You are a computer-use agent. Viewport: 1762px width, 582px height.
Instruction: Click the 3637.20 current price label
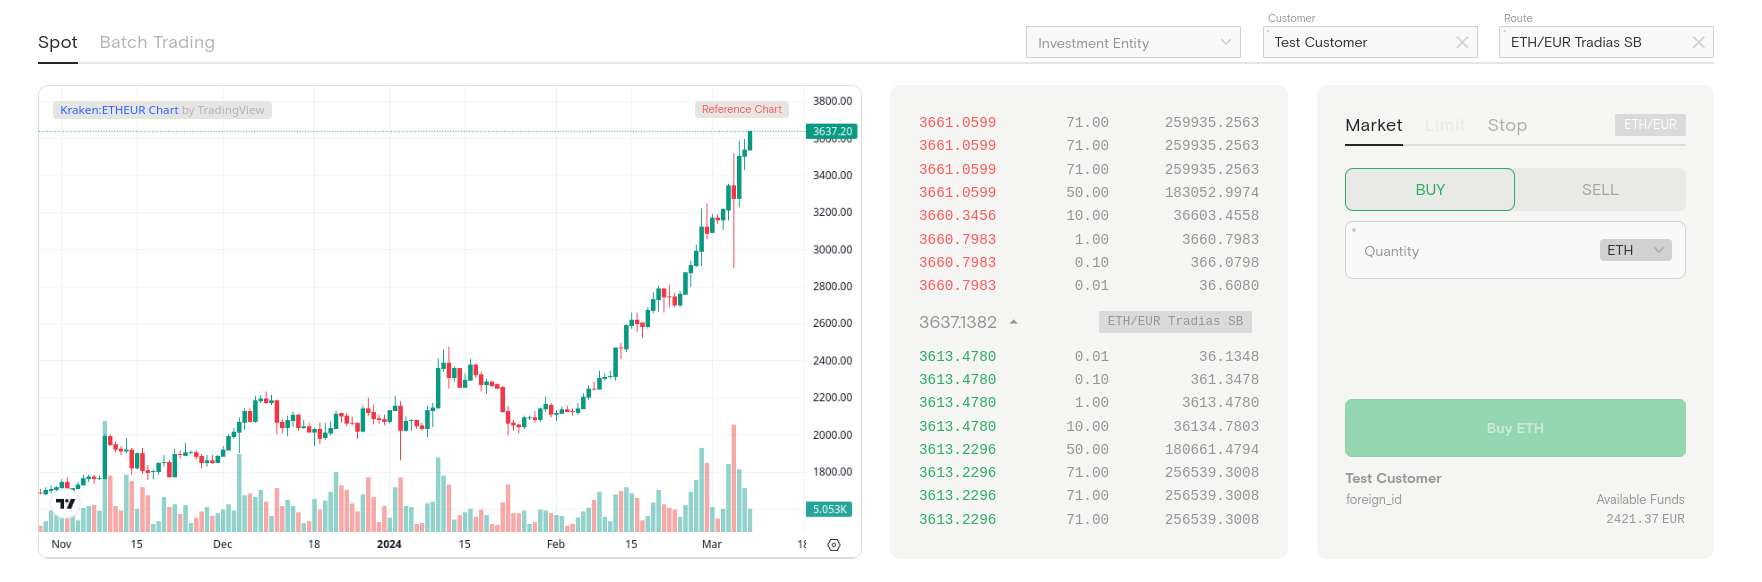point(831,132)
